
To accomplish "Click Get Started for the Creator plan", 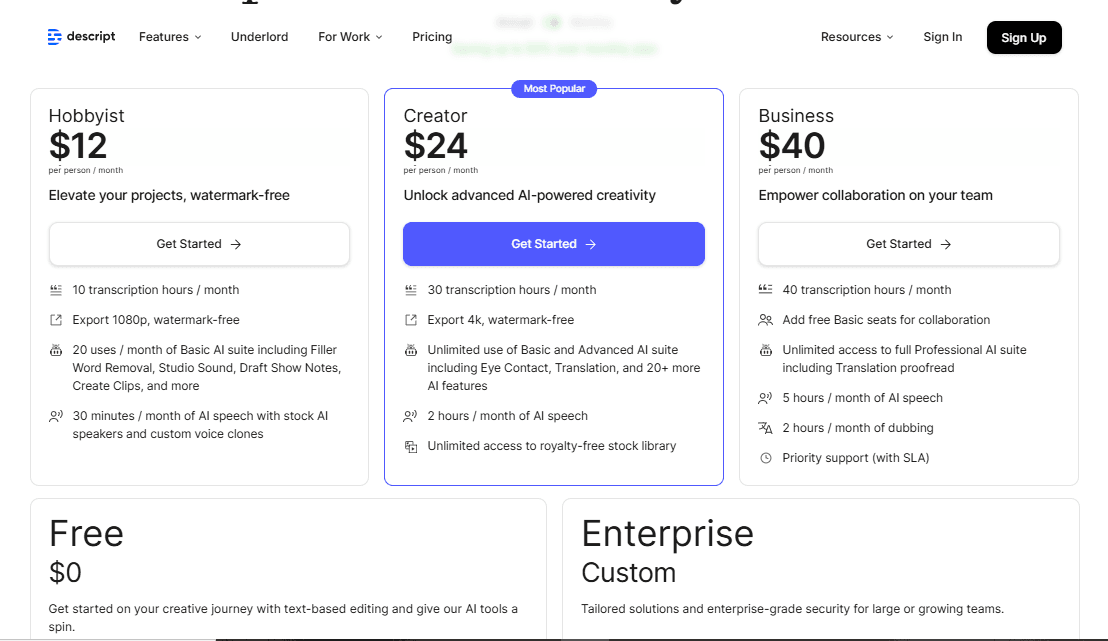I will pos(553,243).
